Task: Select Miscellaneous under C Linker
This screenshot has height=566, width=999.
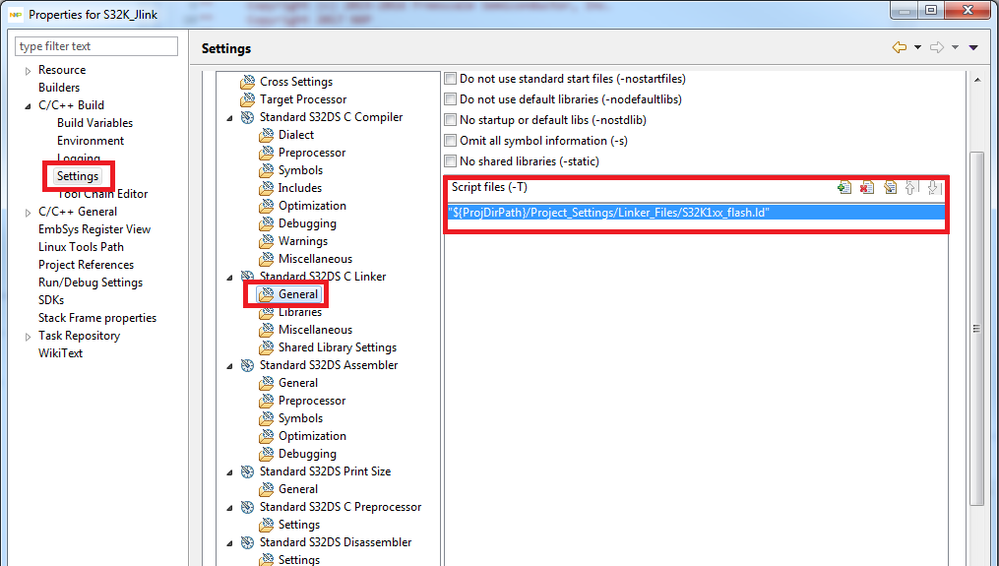Action: click(x=315, y=330)
